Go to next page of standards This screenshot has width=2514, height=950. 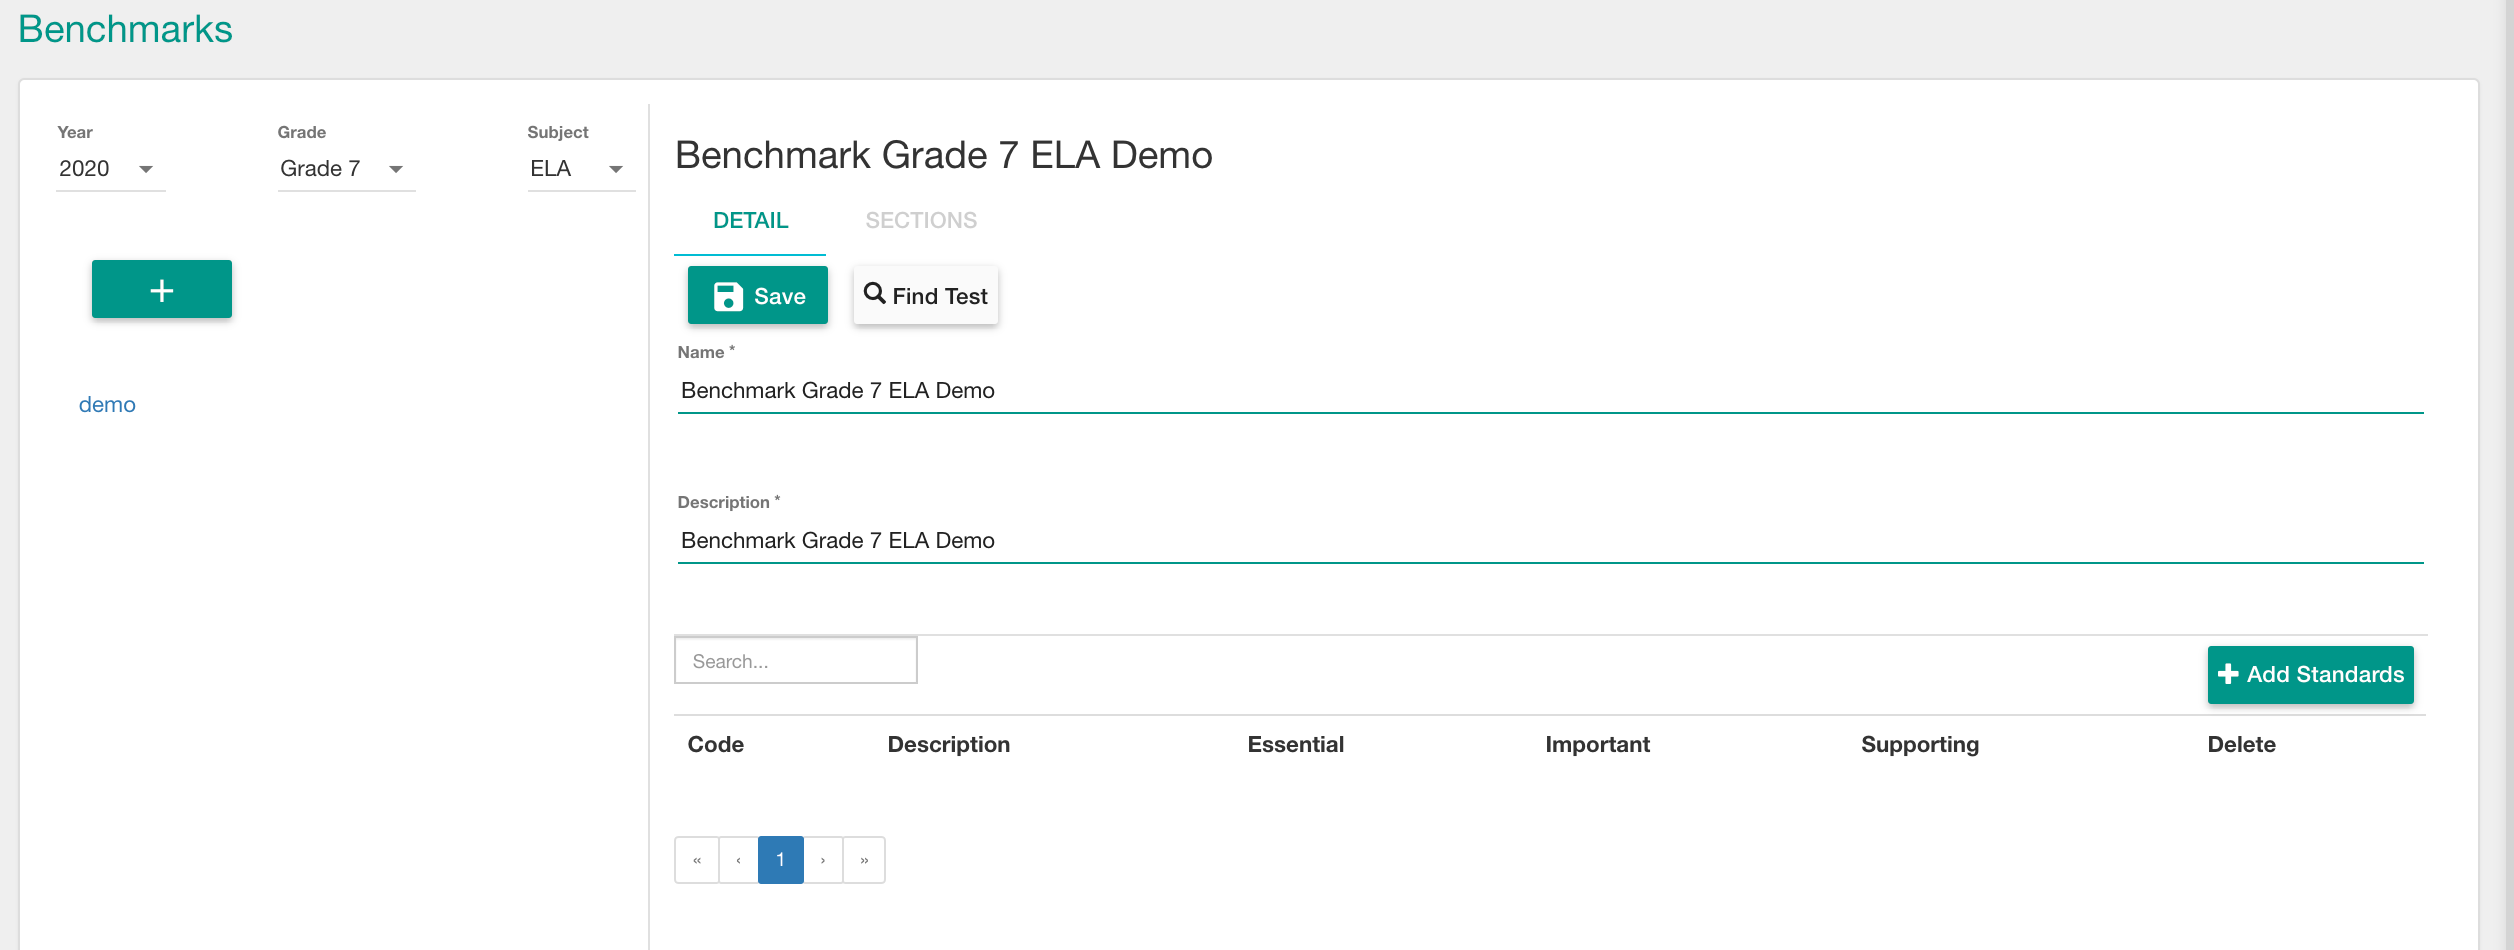823,860
